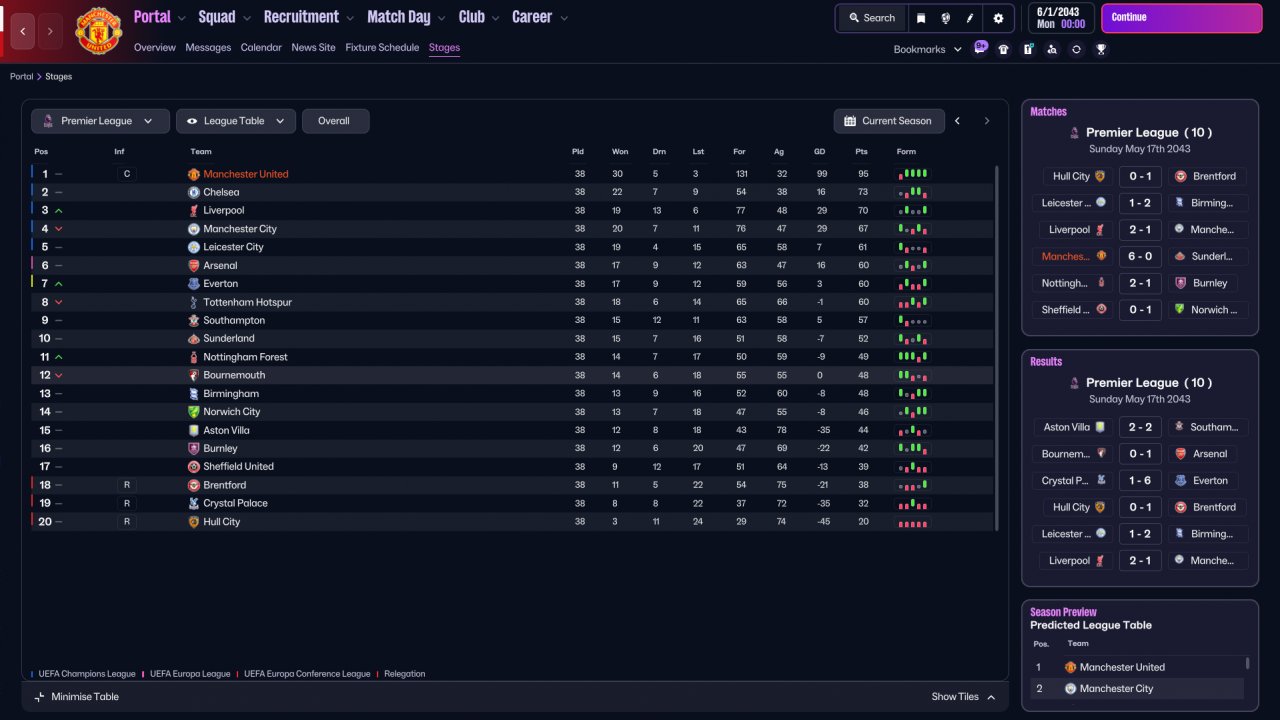Show previous season with the left chevron

[x=957, y=121]
